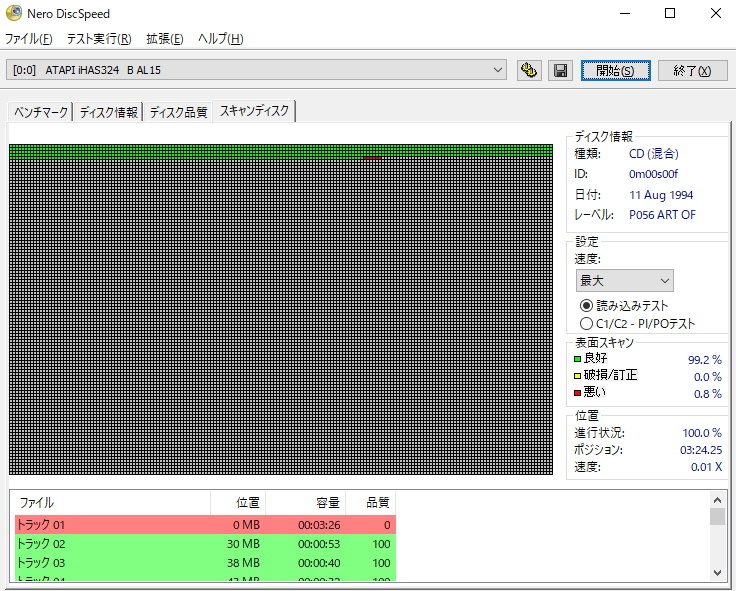The width and height of the screenshot is (736, 591).
Task: Open the drive selection dropdown ATAPI iHAS324
Action: coord(256,70)
